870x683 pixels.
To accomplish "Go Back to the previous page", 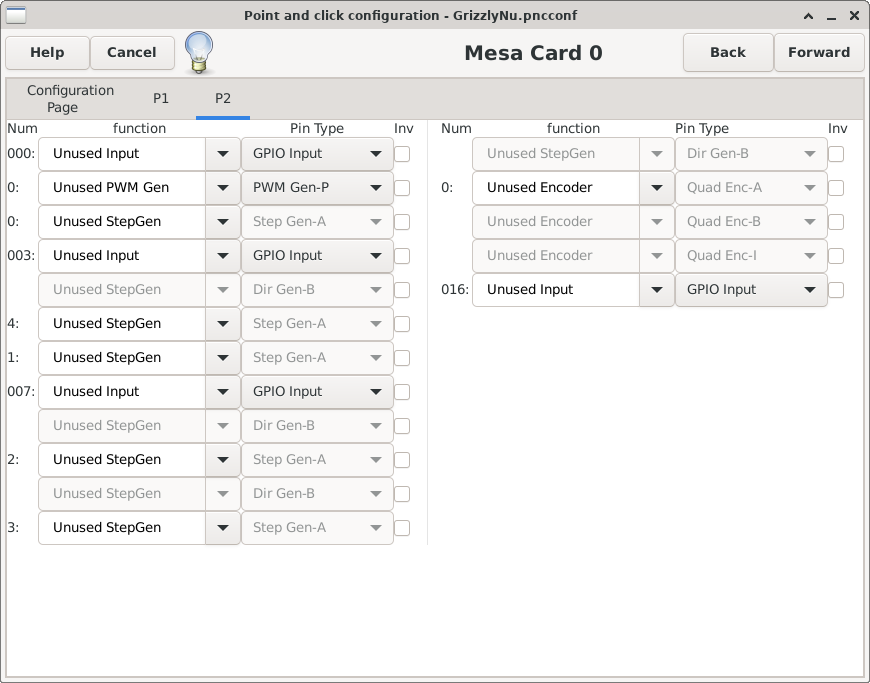I will 728,53.
